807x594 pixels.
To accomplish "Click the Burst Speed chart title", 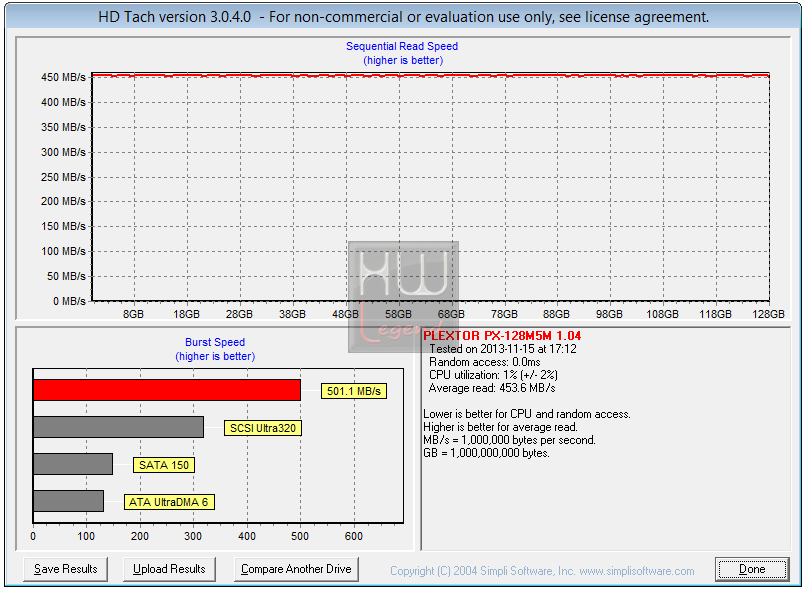I will click(x=215, y=342).
